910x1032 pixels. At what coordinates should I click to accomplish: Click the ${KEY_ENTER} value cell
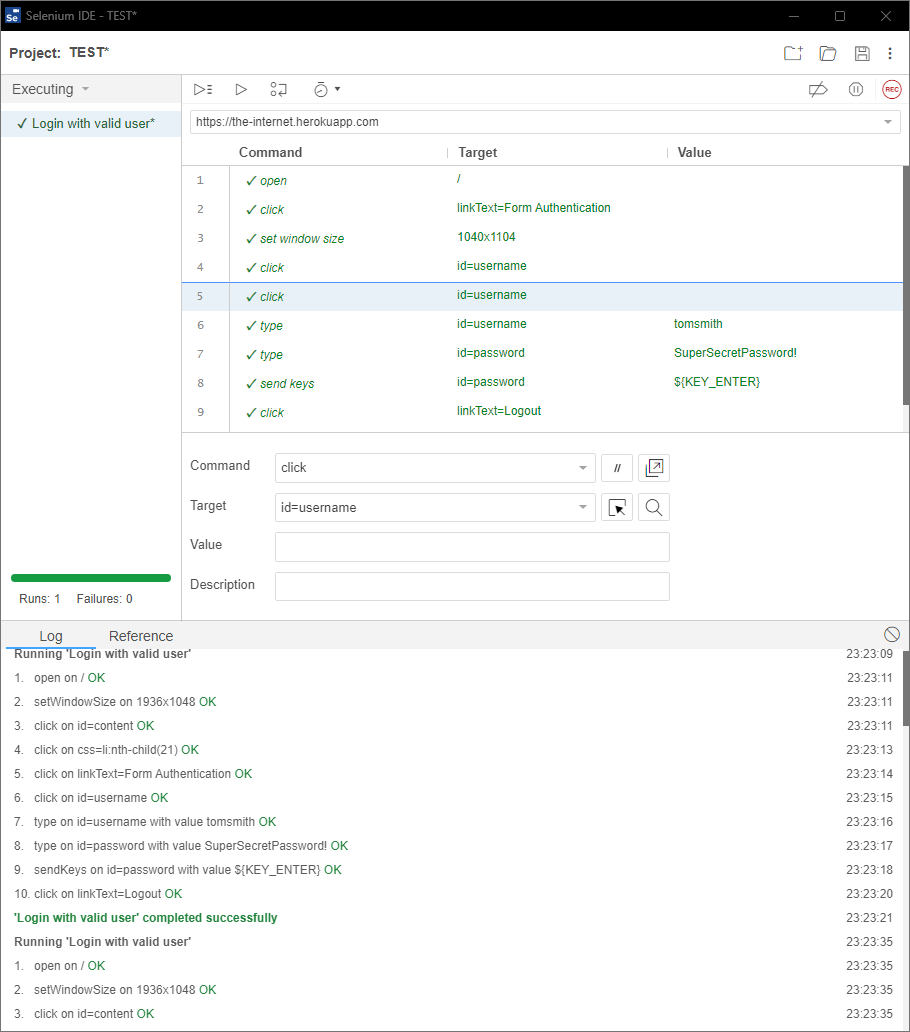click(717, 382)
